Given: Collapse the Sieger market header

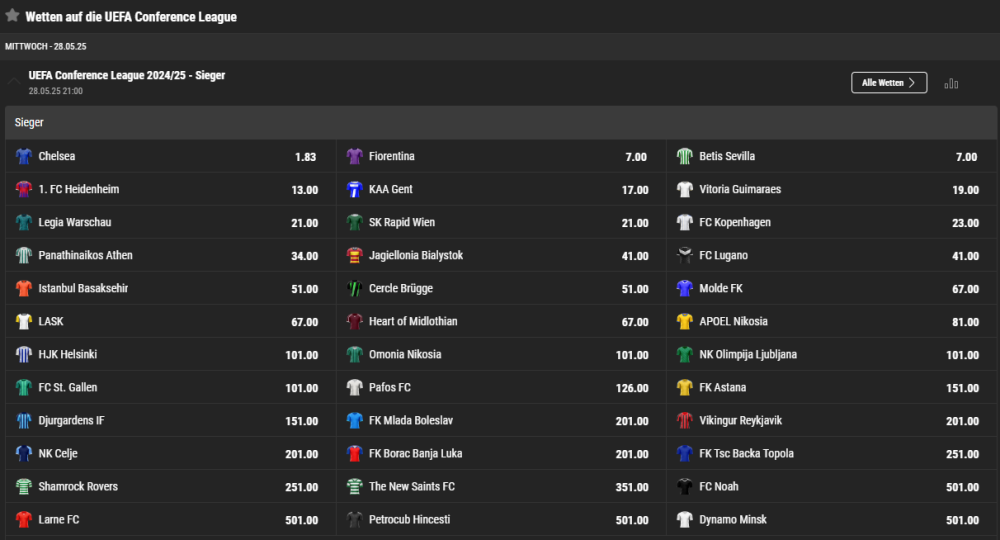Looking at the screenshot, I should coord(500,123).
